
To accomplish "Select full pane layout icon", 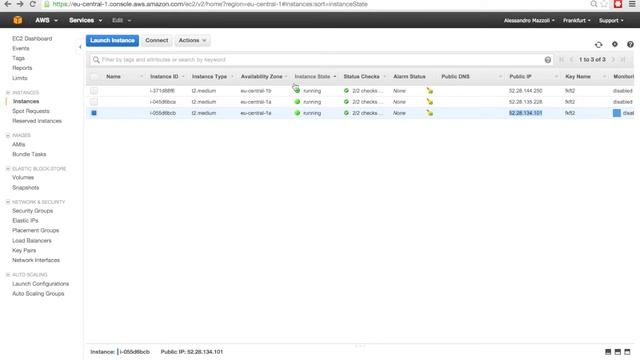I will click(627, 352).
